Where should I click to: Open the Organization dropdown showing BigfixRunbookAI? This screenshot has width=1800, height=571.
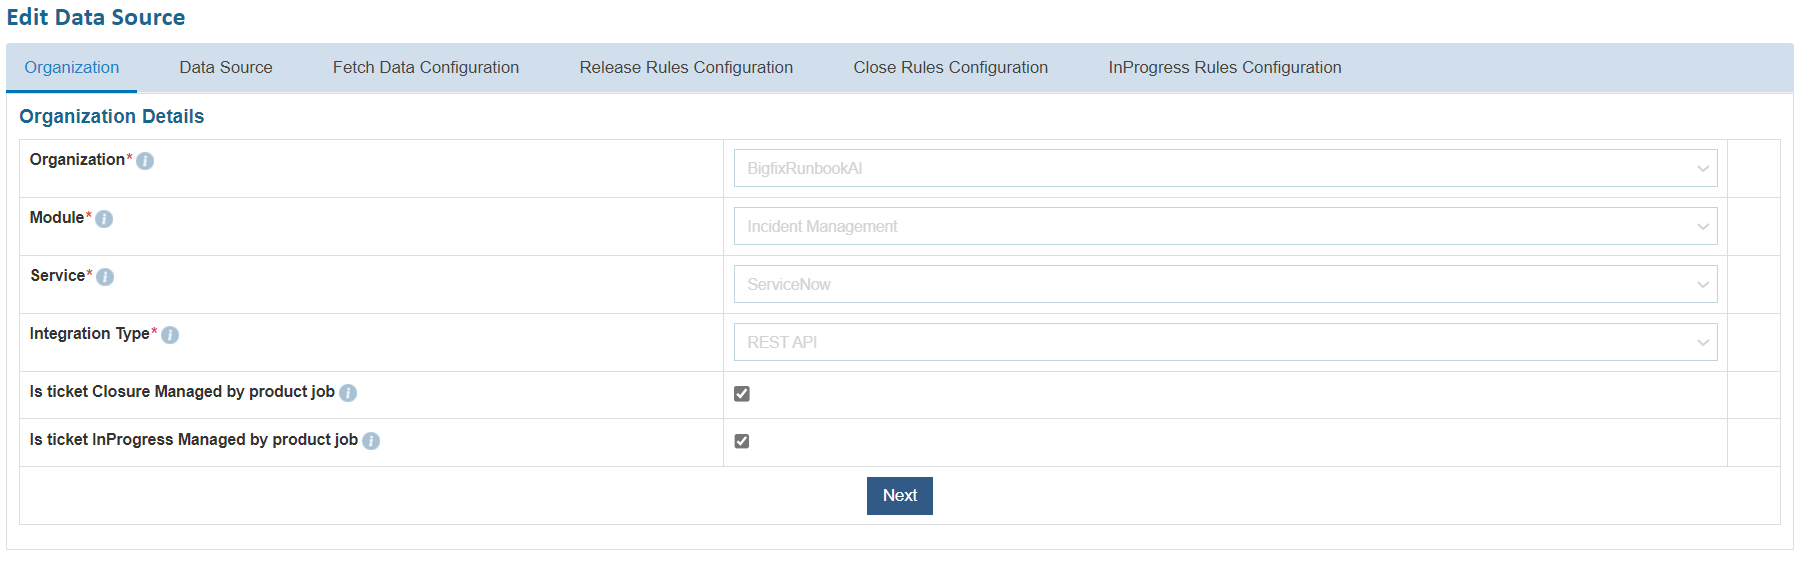1225,168
